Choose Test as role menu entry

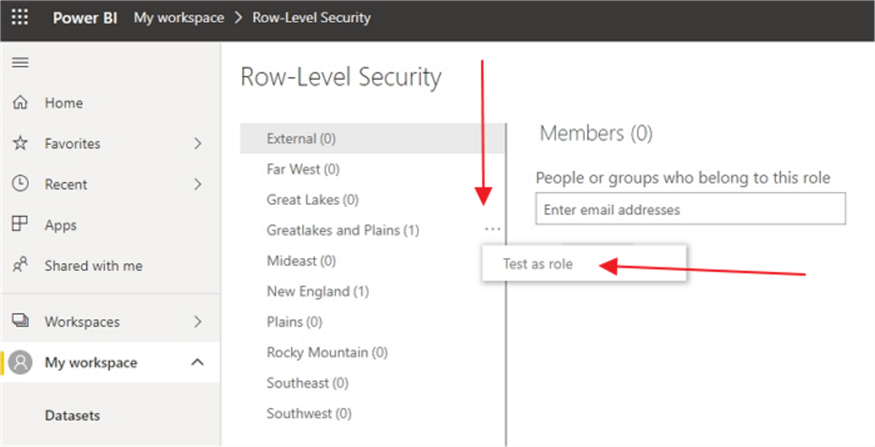coord(538,265)
